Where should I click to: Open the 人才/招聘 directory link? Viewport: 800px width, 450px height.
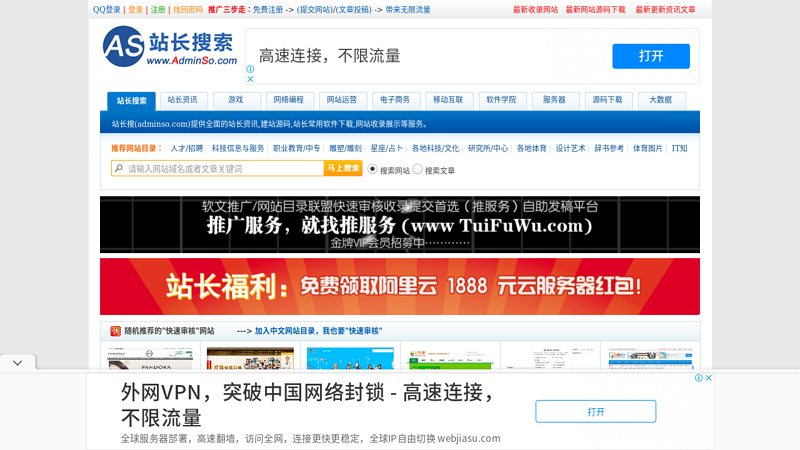pyautogui.click(x=187, y=148)
